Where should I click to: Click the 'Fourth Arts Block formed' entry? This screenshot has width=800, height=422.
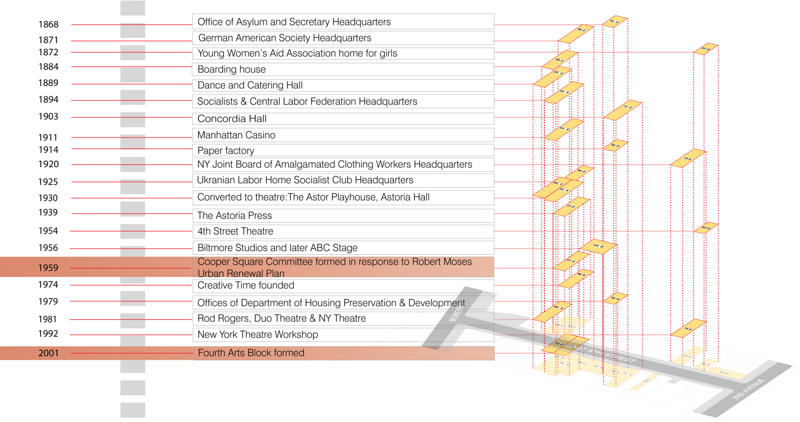[x=343, y=353]
